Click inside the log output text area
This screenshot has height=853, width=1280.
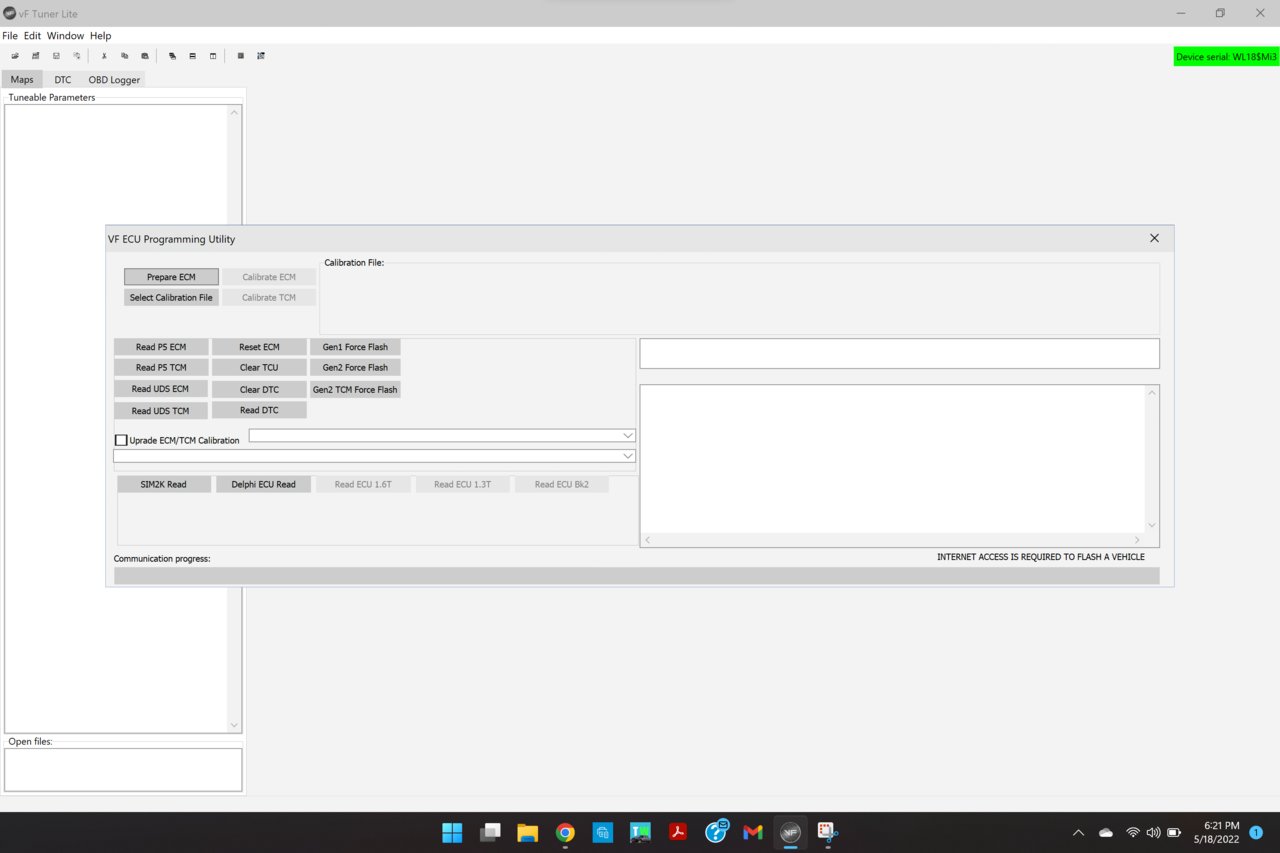pos(893,458)
